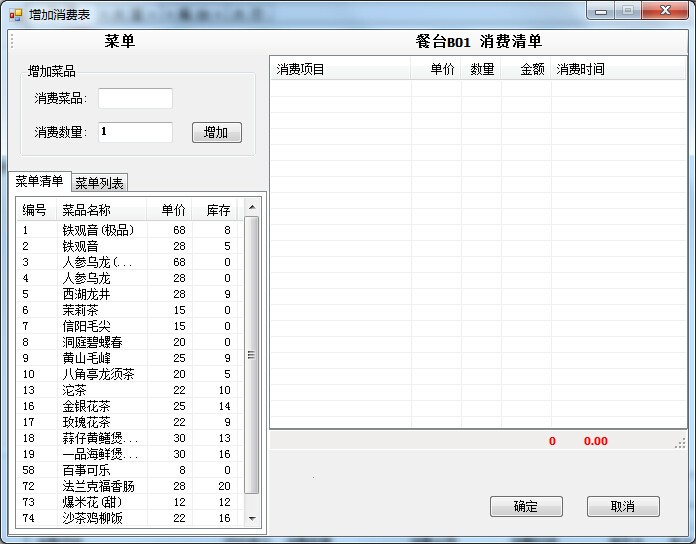This screenshot has width=696, height=544.
Task: Click the 增加 button
Action: point(217,132)
